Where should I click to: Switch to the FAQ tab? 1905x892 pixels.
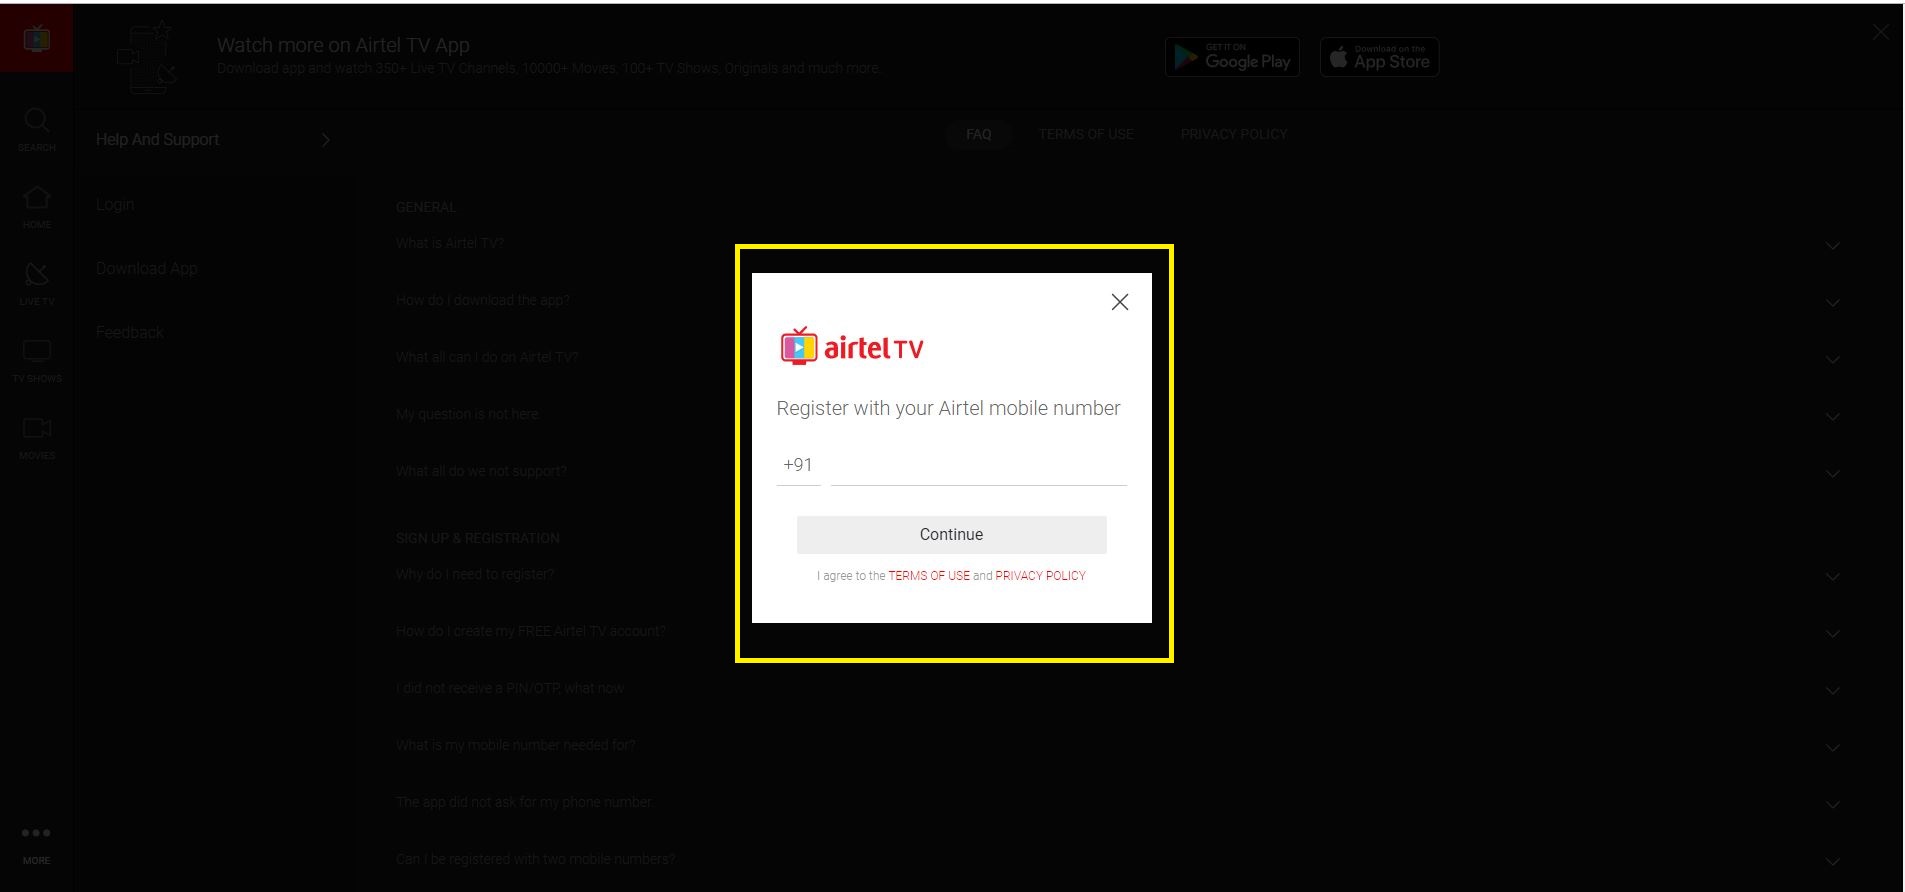[979, 134]
